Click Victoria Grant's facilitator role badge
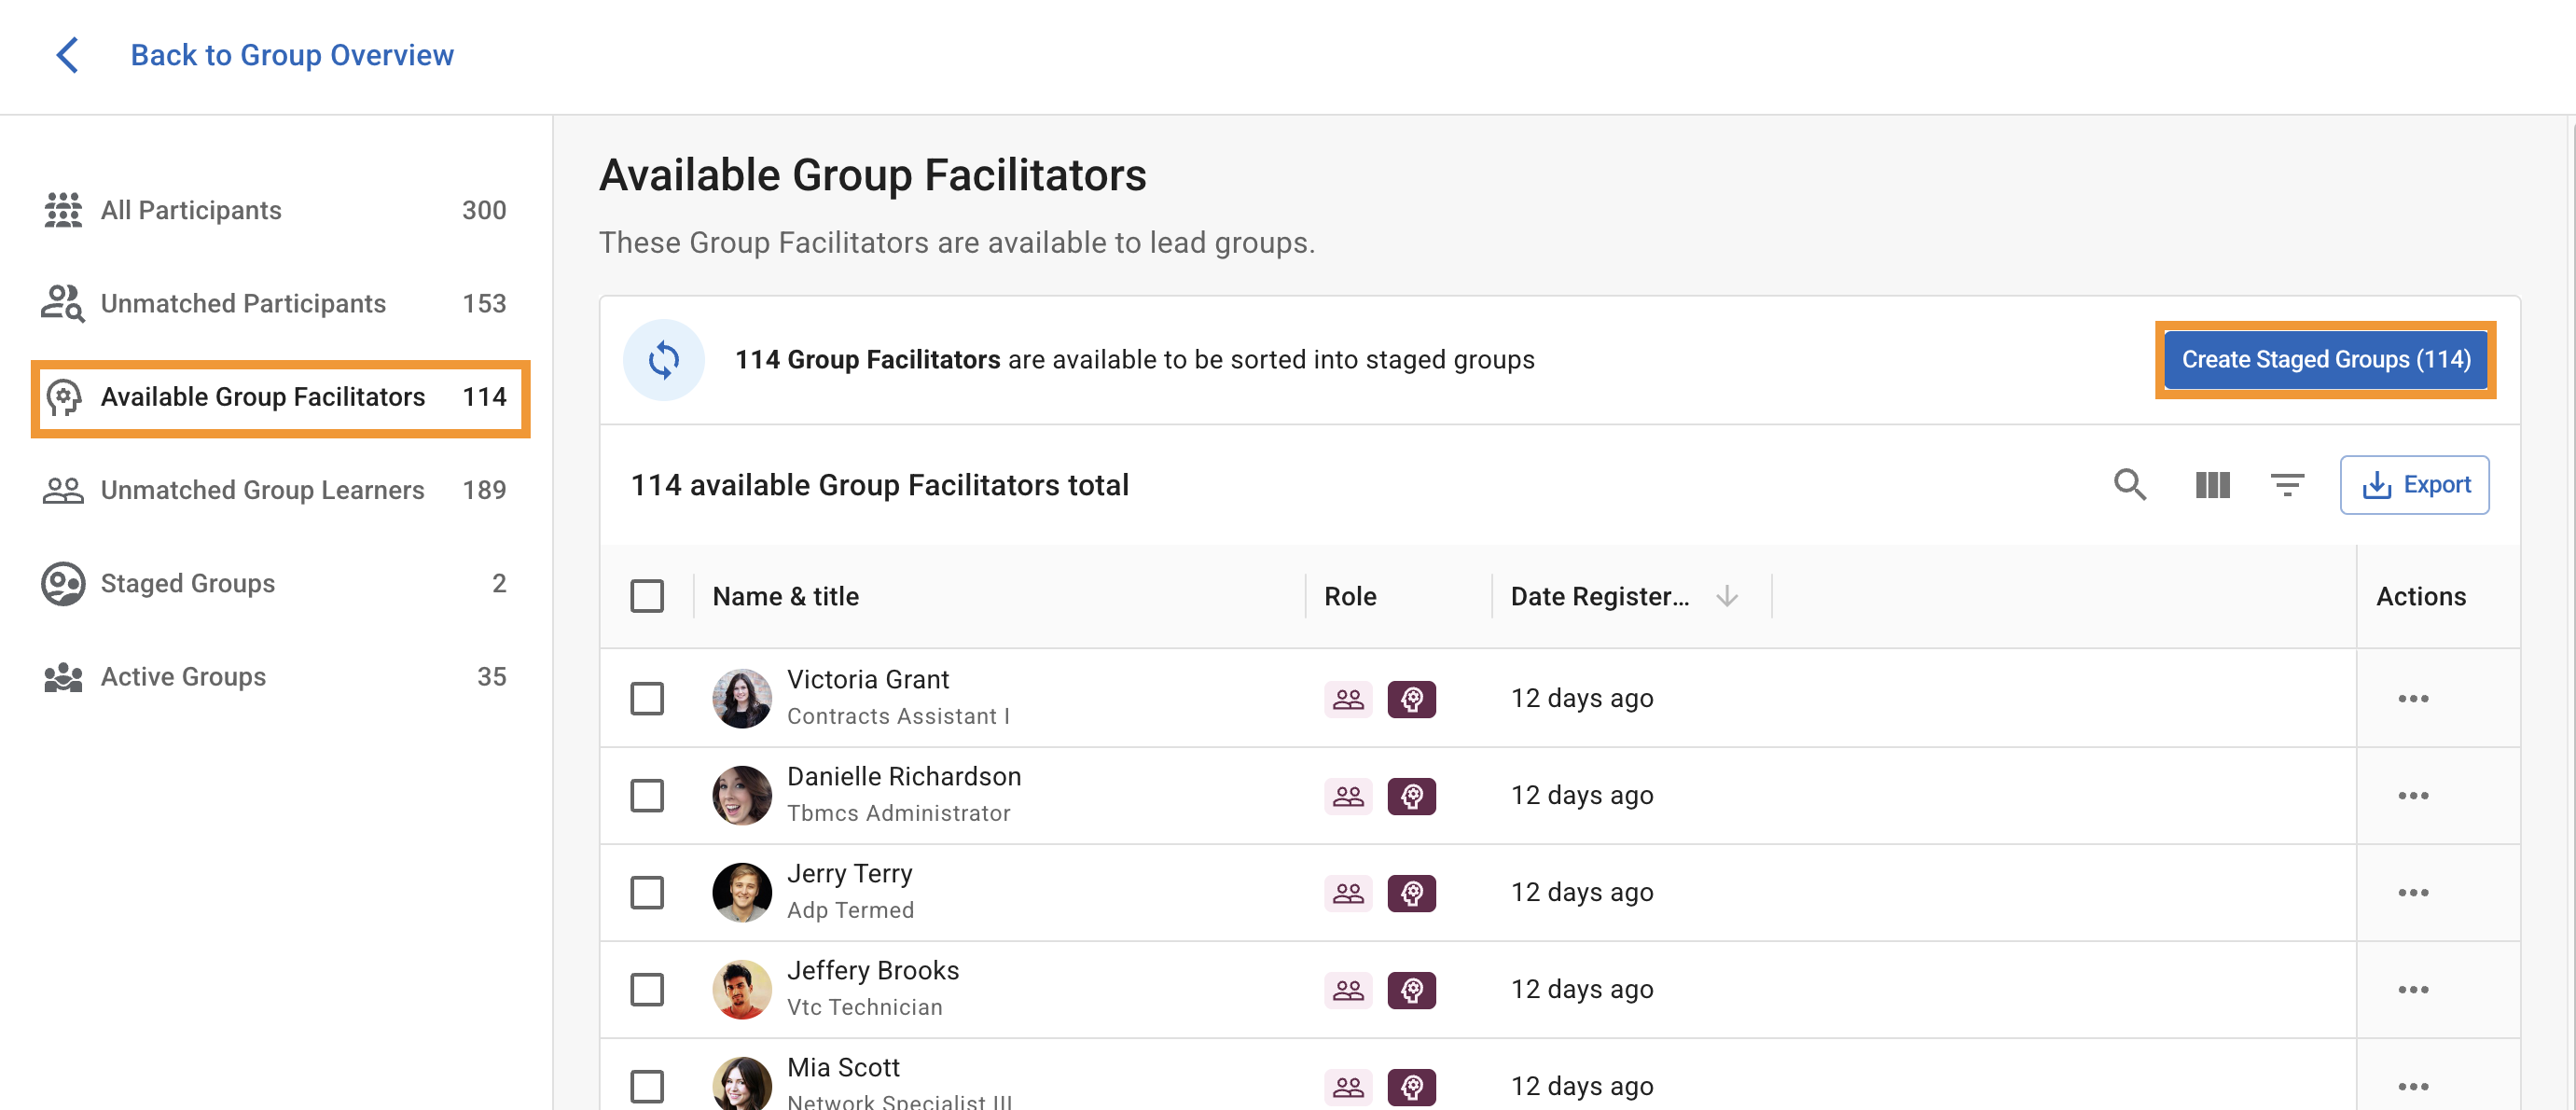This screenshot has width=2576, height=1110. pos(1411,699)
